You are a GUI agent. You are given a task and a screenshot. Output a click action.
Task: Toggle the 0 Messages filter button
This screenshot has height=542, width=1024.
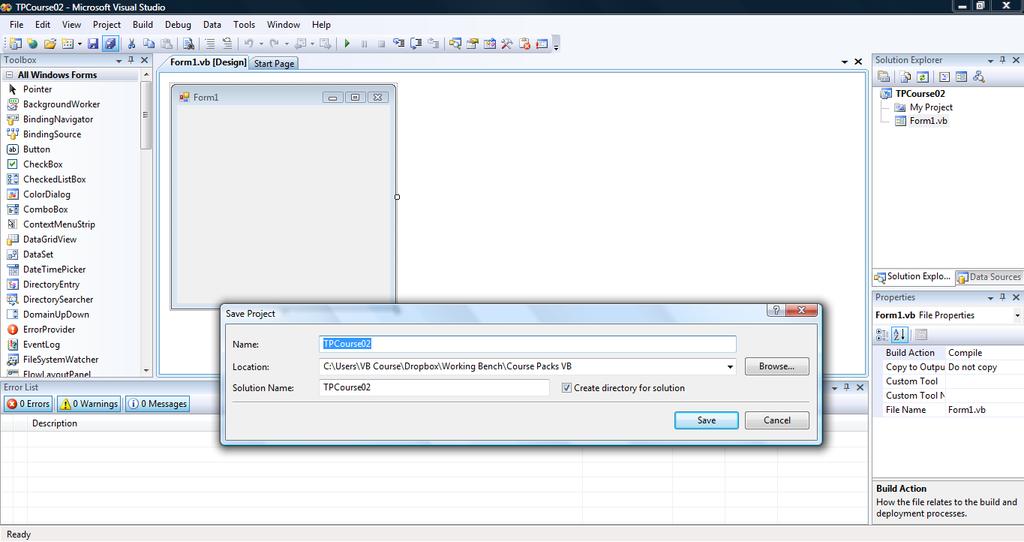coord(158,404)
